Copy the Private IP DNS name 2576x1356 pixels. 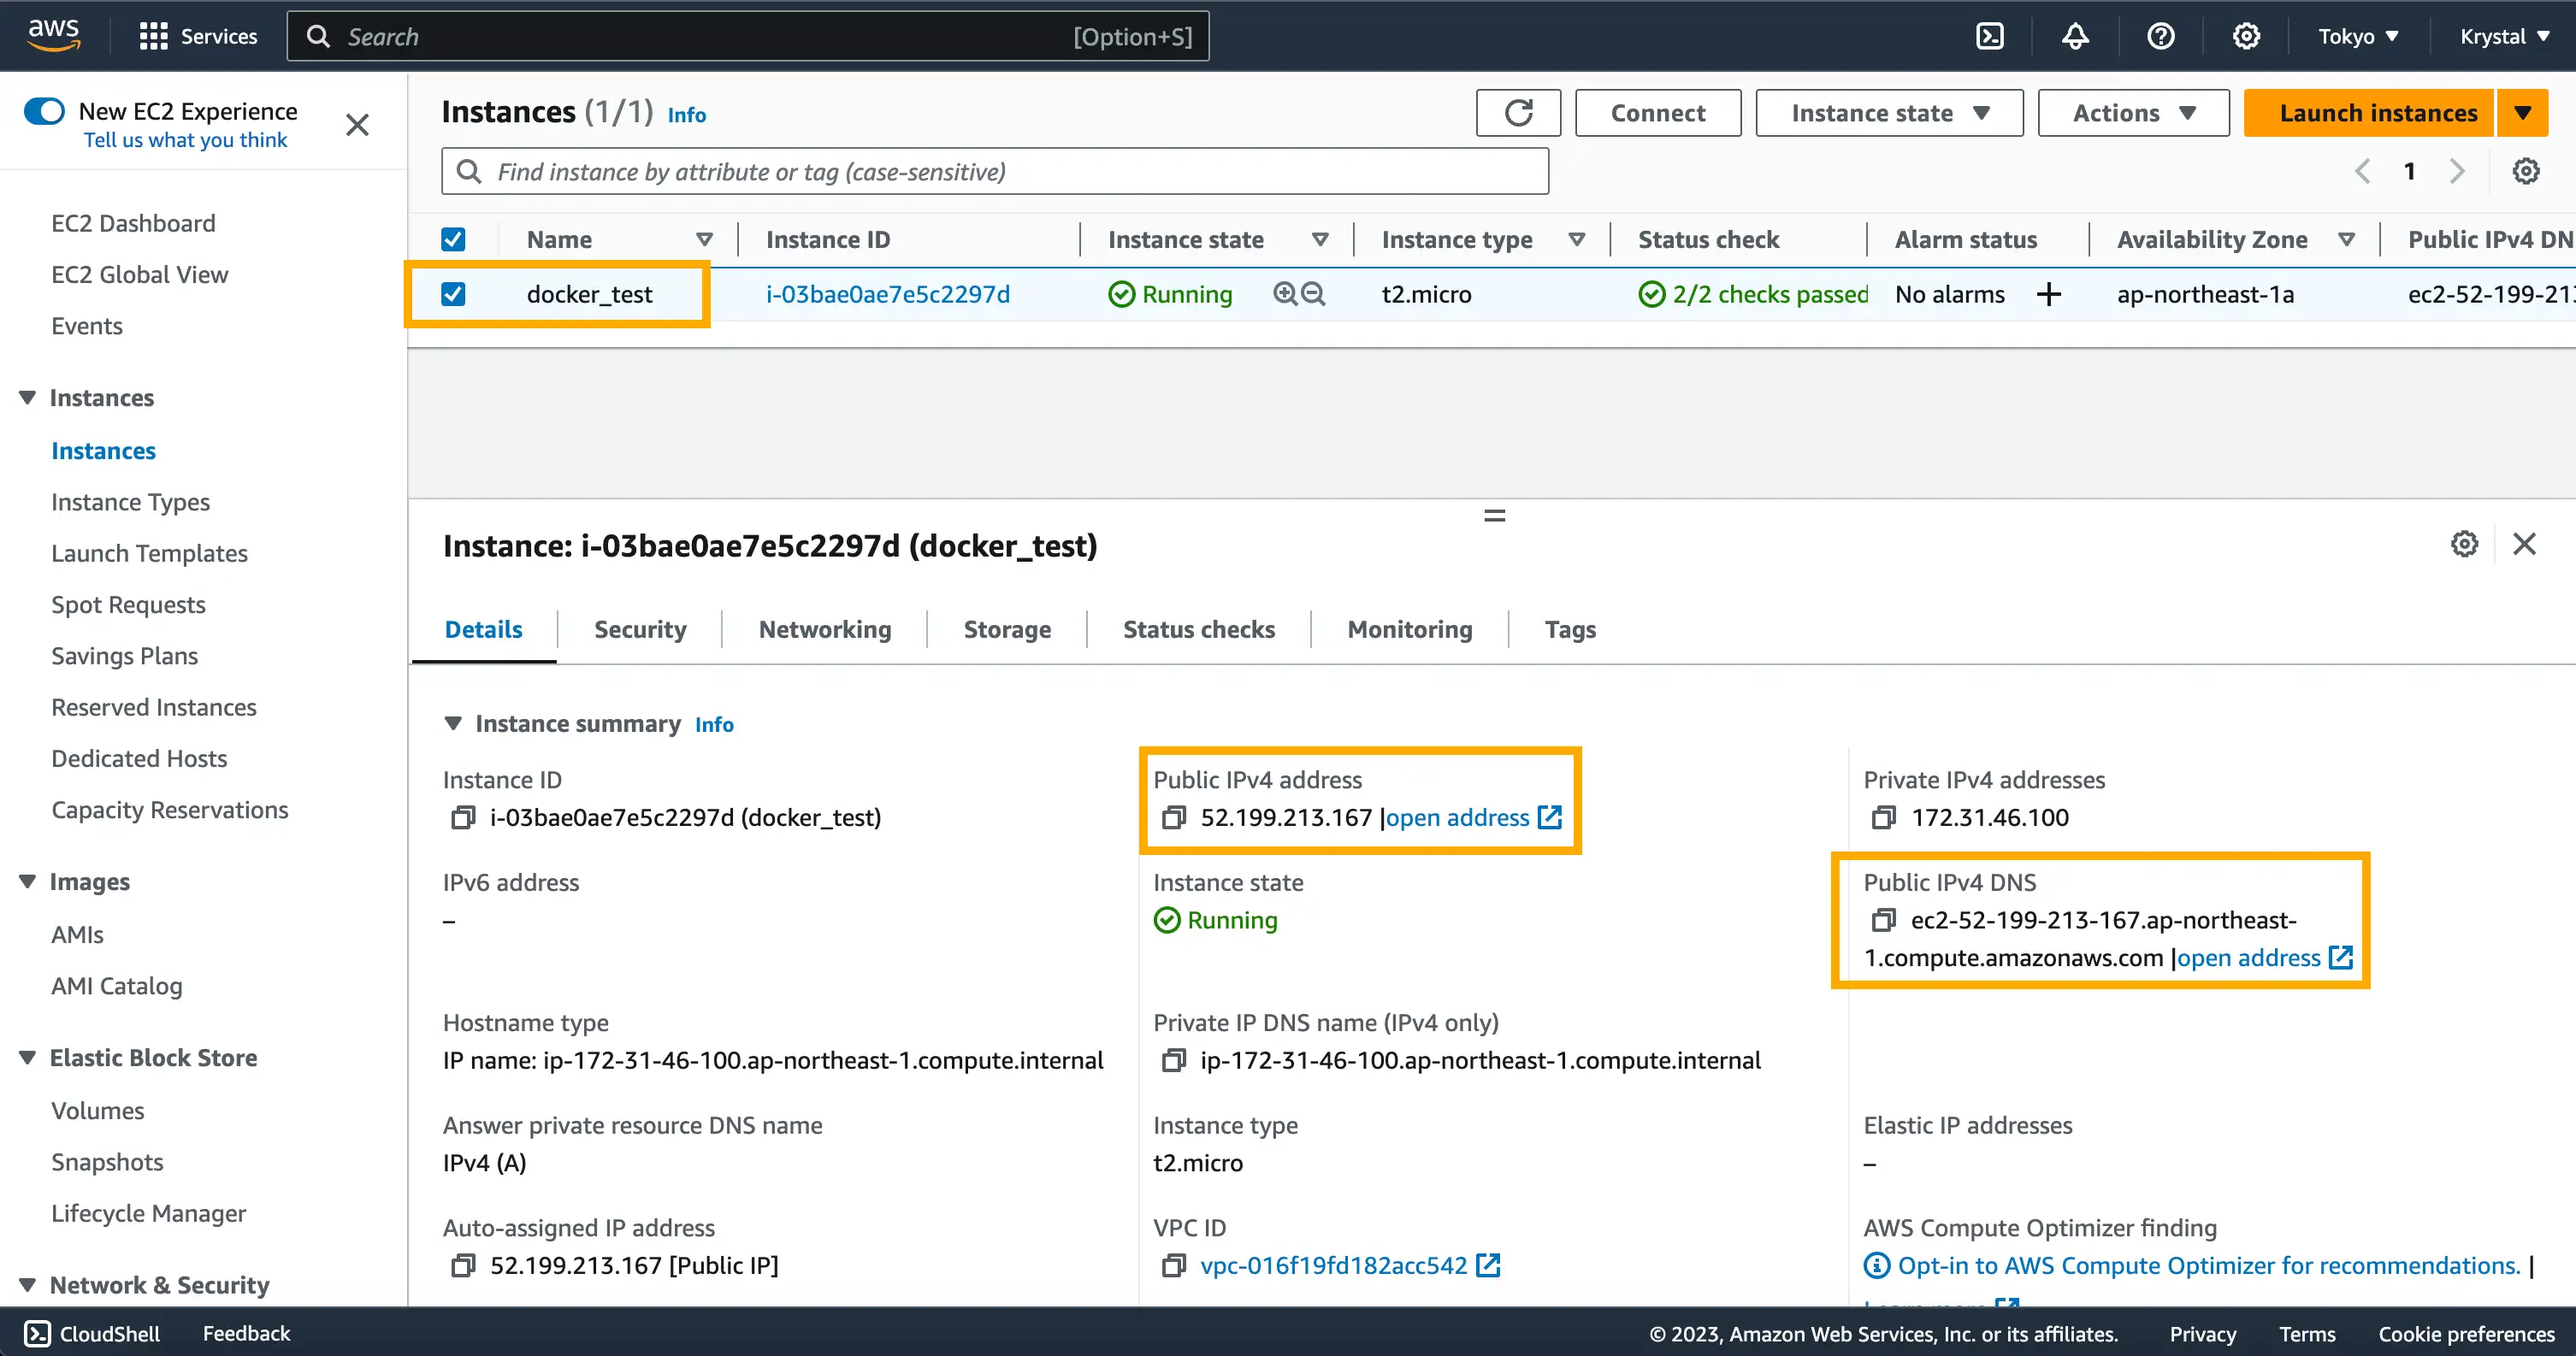pos(1173,1060)
